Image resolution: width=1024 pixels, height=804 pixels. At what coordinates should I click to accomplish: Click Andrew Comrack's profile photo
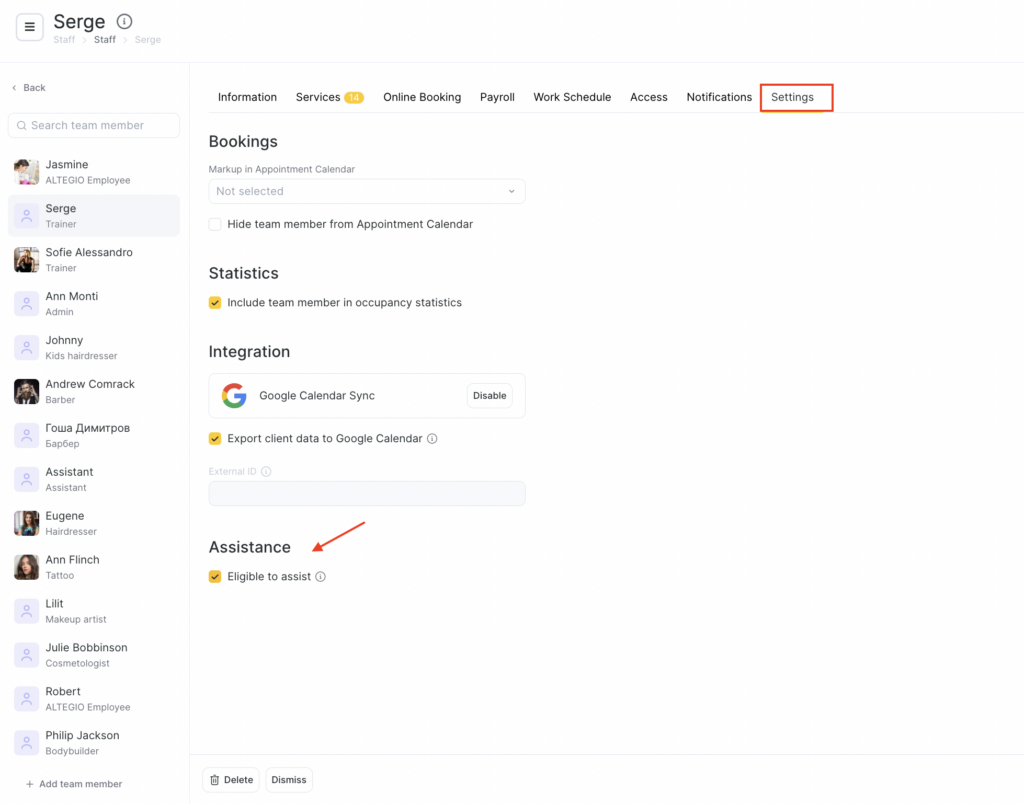(27, 392)
